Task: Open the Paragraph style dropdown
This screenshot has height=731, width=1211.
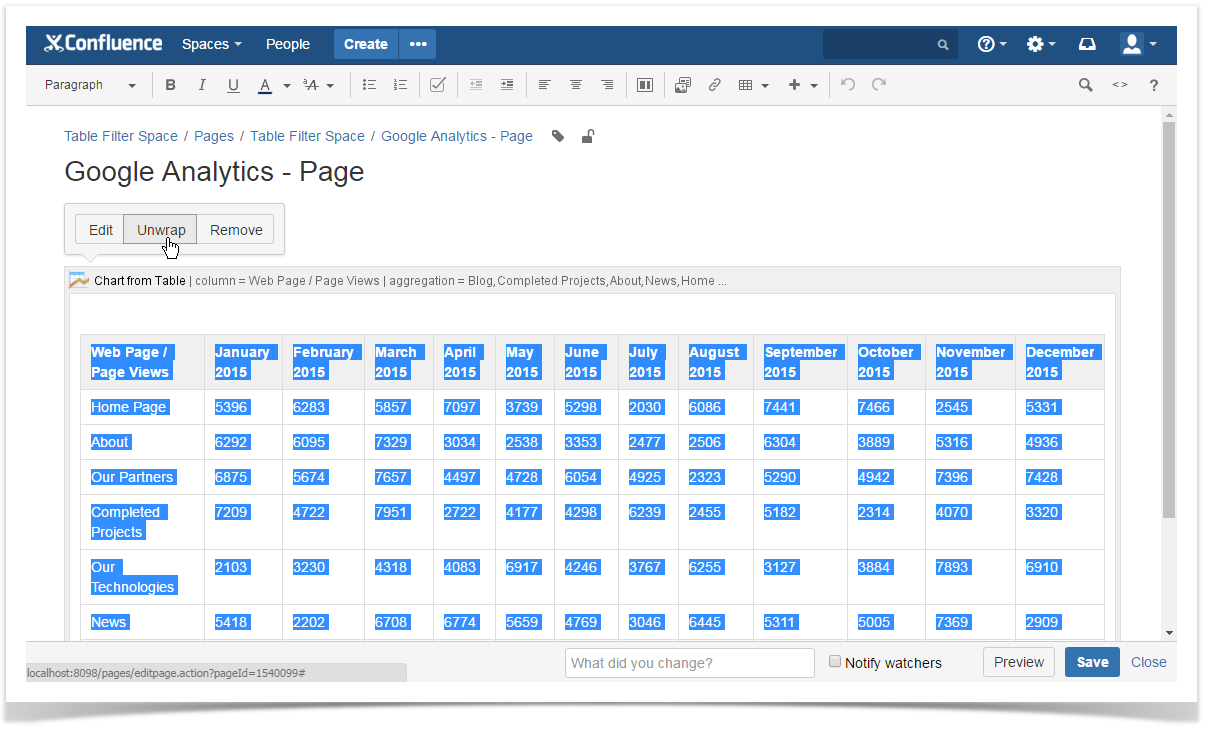Action: click(x=90, y=86)
